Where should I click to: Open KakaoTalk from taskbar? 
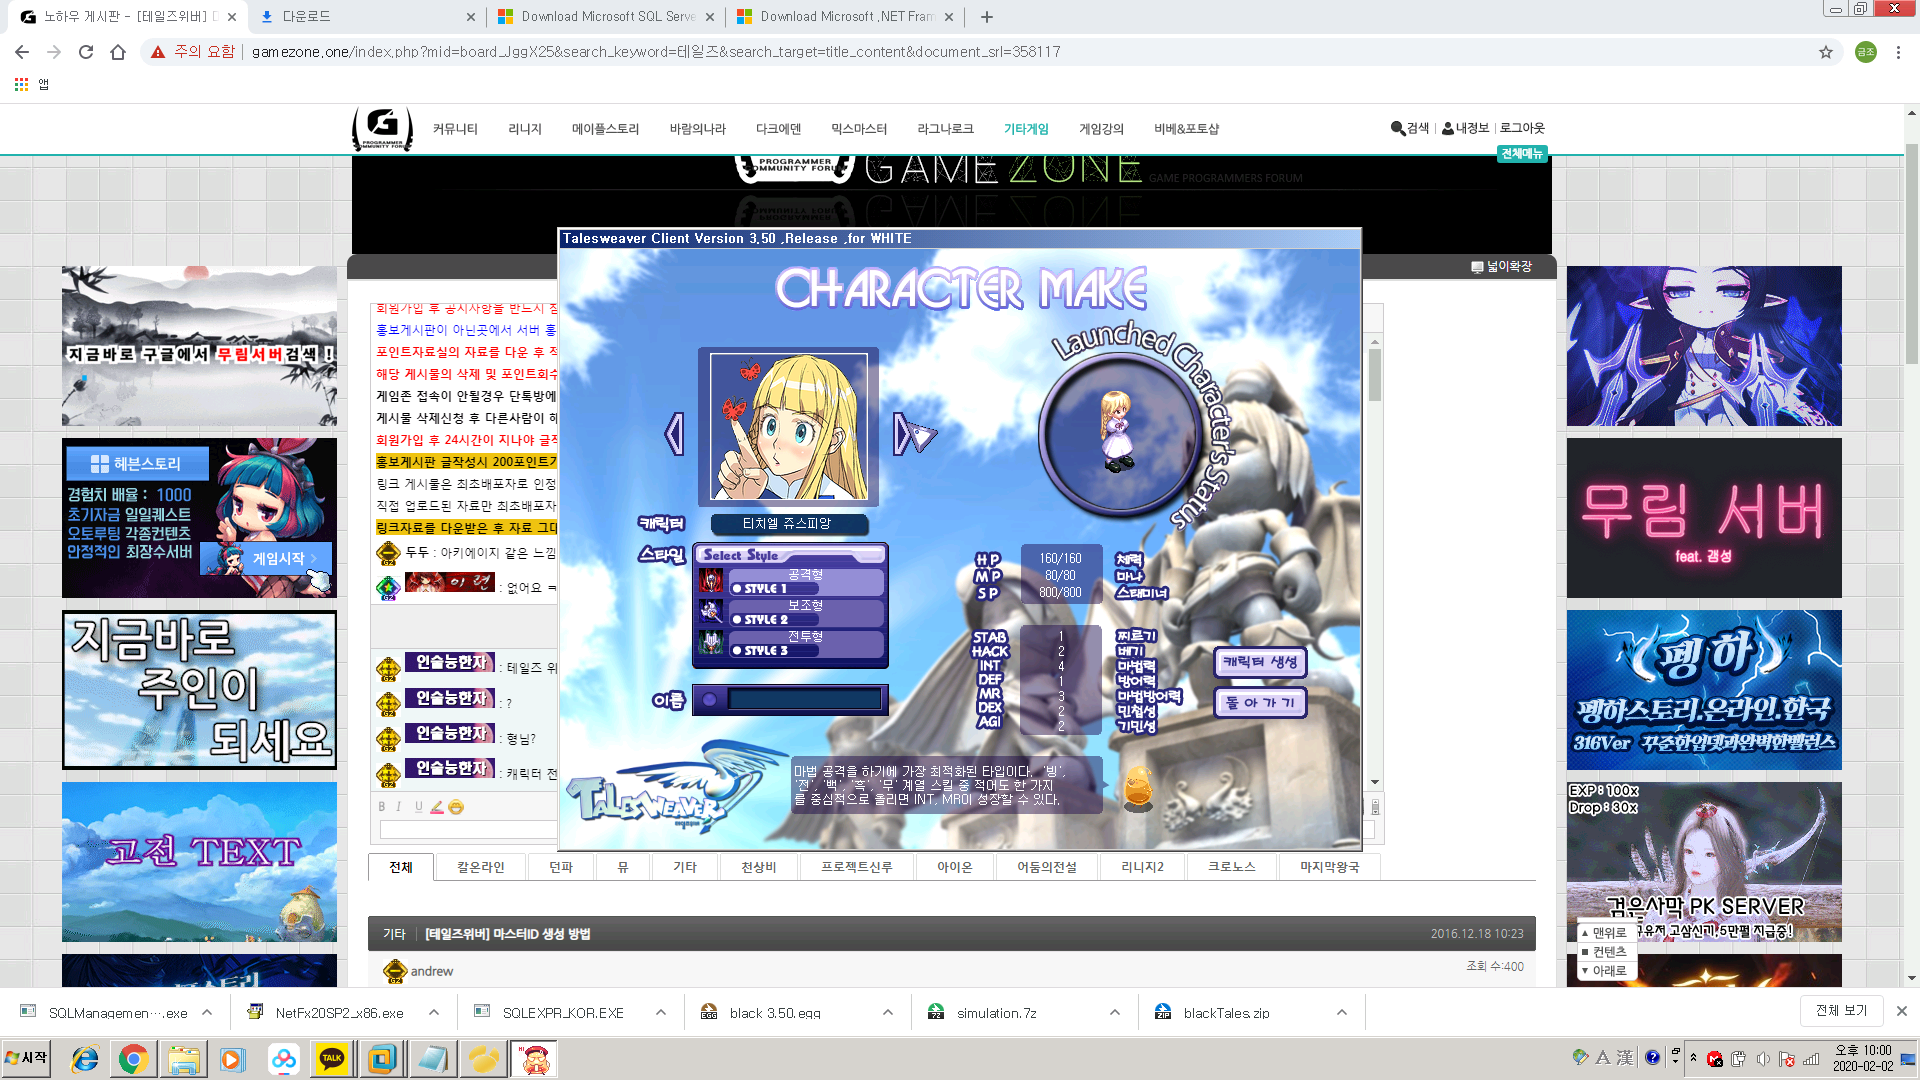(332, 1059)
